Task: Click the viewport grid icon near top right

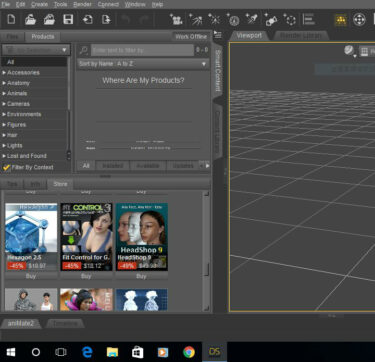Action: 364,51
